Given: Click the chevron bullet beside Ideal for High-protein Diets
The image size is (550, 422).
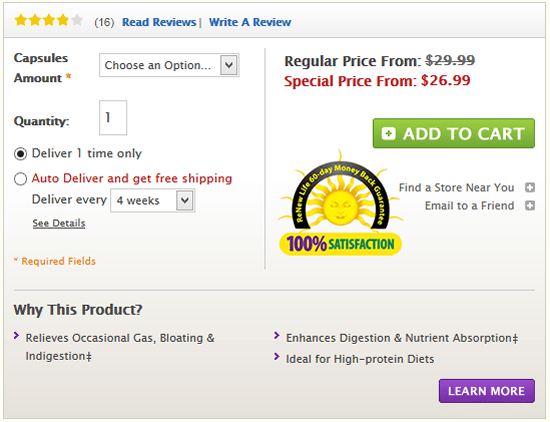Looking at the screenshot, I should pos(276,356).
